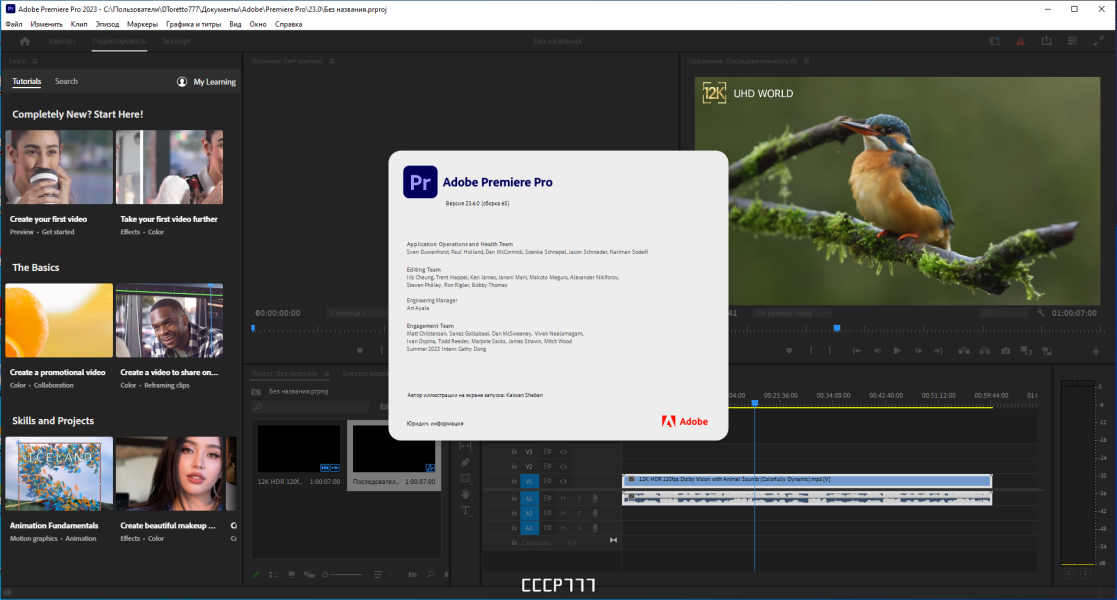Switch Project panel to list view
The image size is (1117, 600).
(x=274, y=574)
